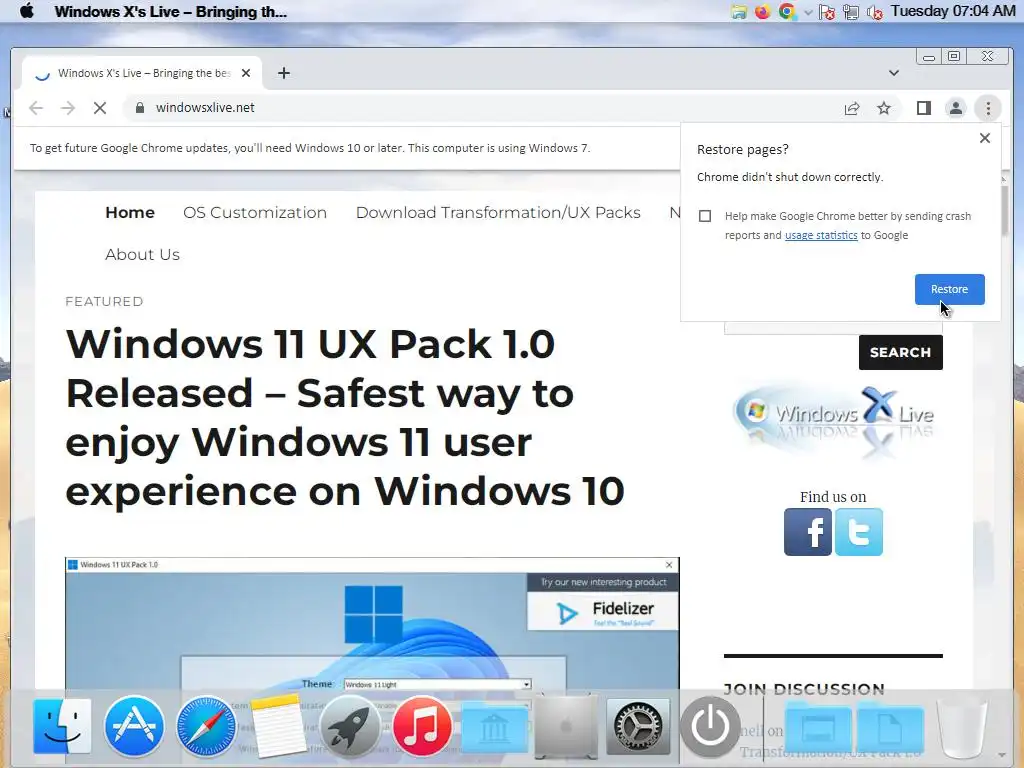Click the site lock icon beside URL
This screenshot has width=1024, height=768.
[139, 108]
